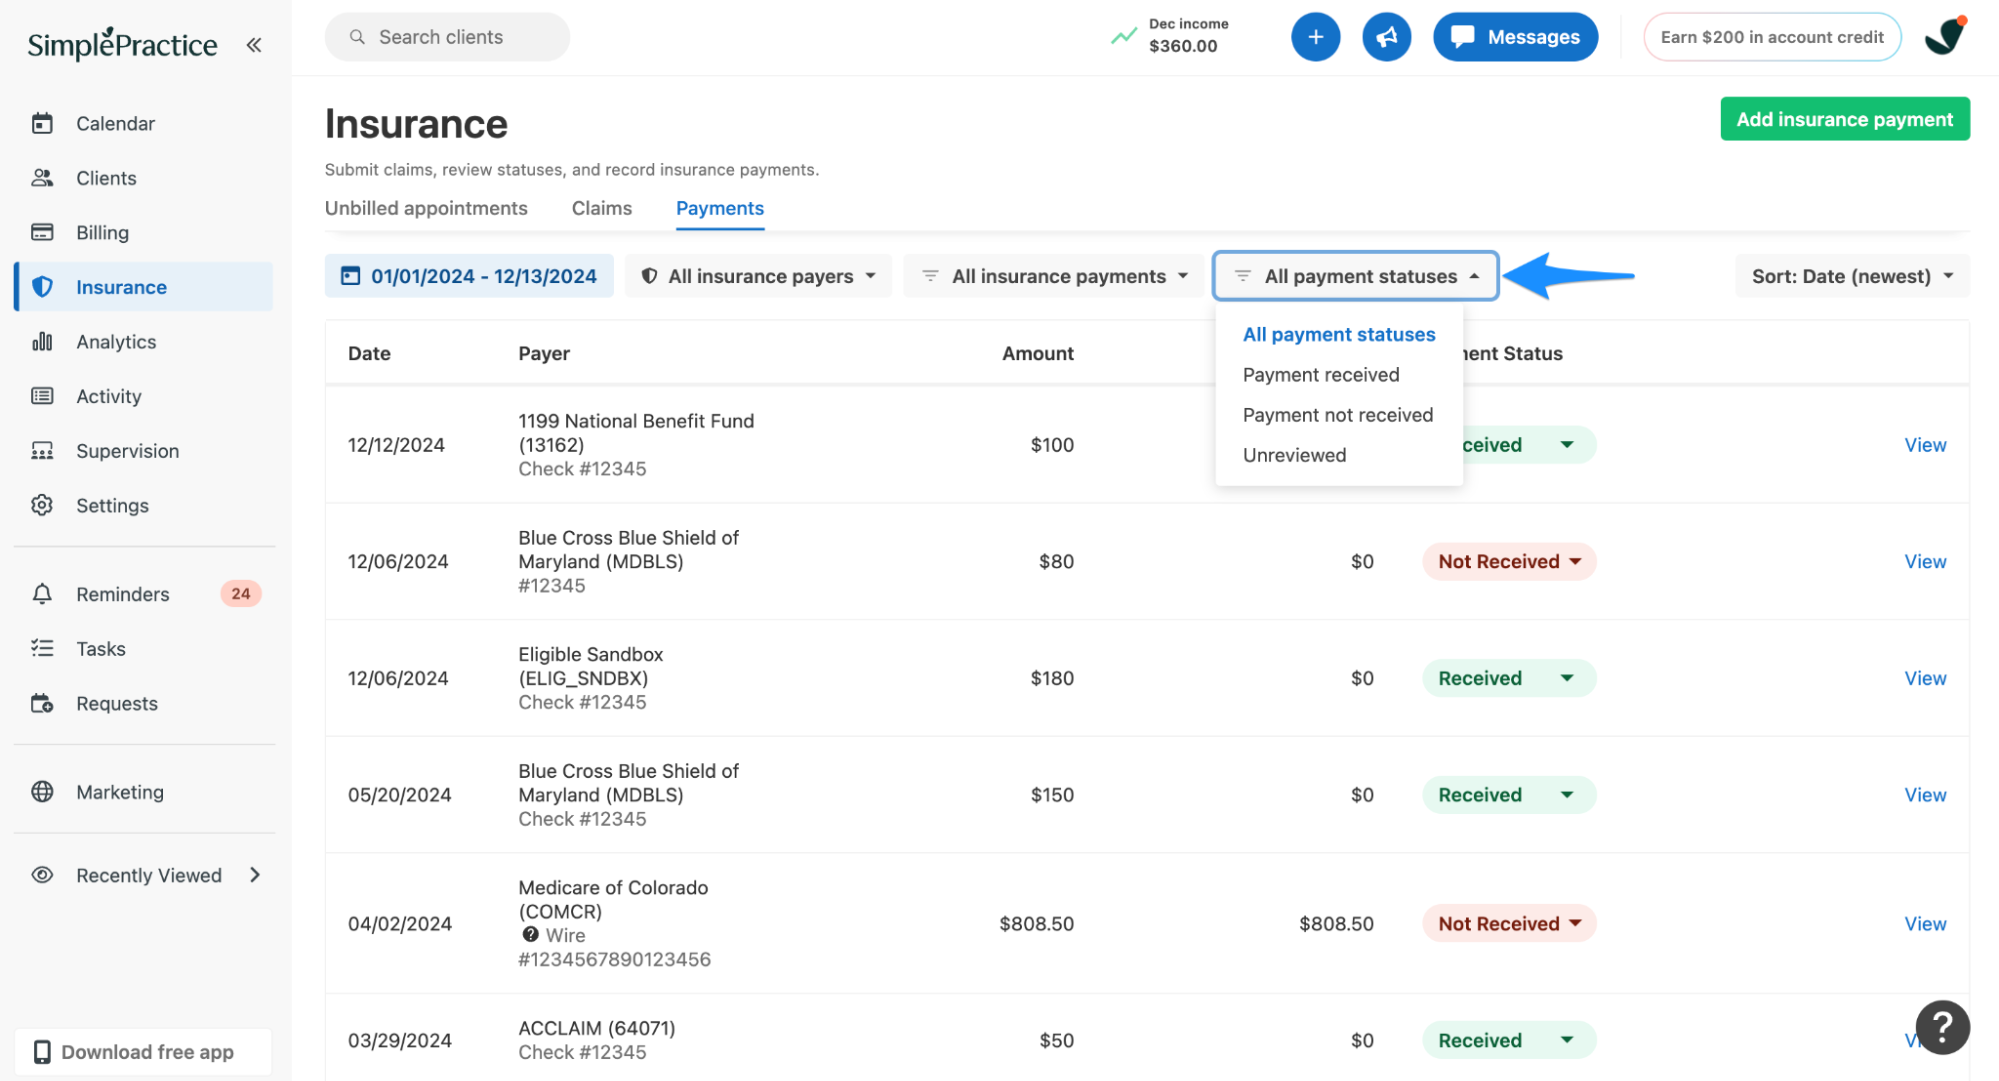
Task: Click the 04/02/2024 date cell
Action: 400,924
